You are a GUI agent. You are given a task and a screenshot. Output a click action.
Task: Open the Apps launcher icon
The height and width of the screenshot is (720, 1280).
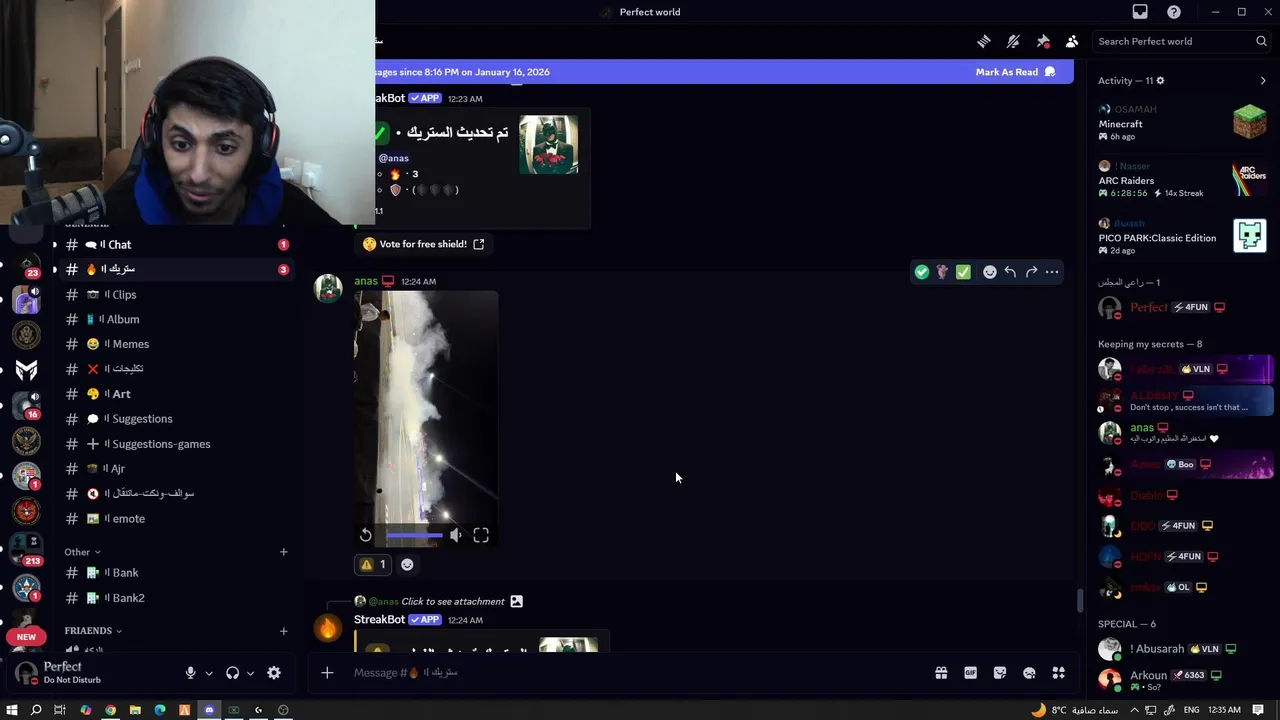click(x=1059, y=673)
